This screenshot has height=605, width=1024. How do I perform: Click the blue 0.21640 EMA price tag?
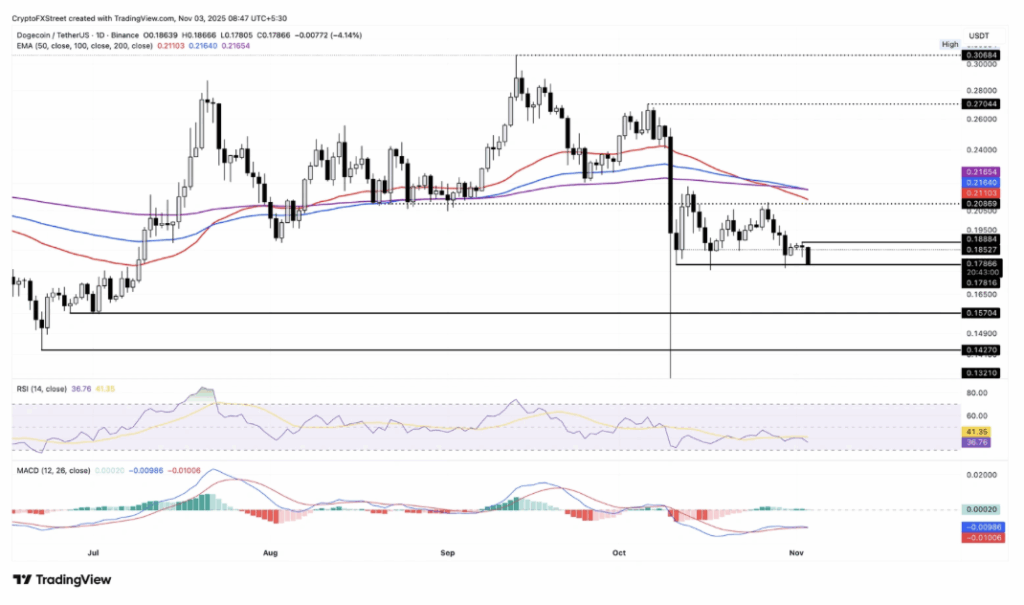click(x=979, y=184)
